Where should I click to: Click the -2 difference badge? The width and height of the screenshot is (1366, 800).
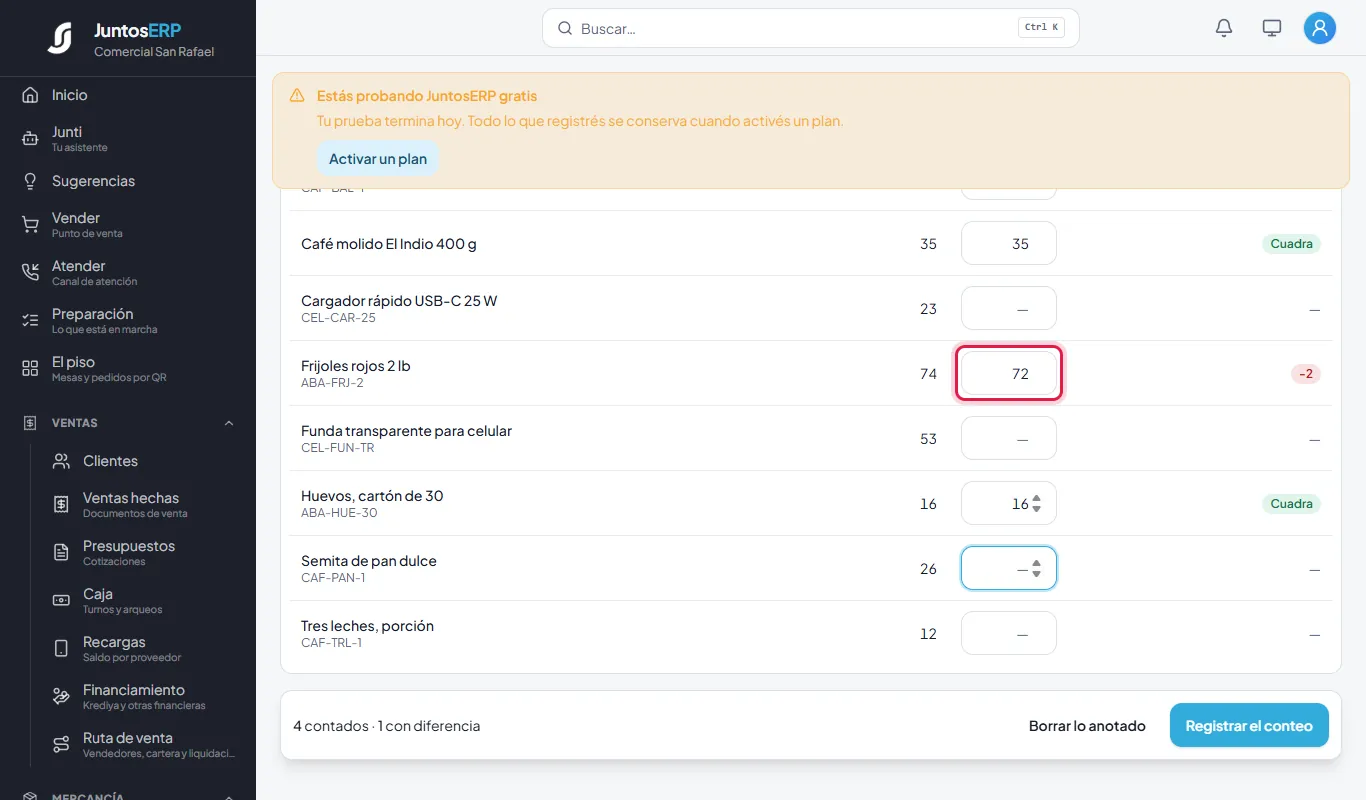(1306, 374)
